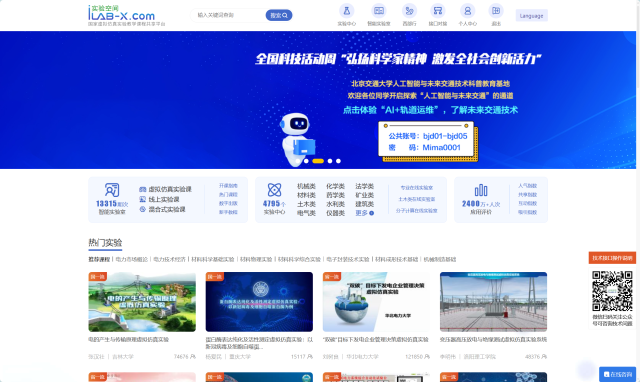Click the bar chart icon above 2400万
The width and height of the screenshot is (640, 382).
click(x=481, y=190)
